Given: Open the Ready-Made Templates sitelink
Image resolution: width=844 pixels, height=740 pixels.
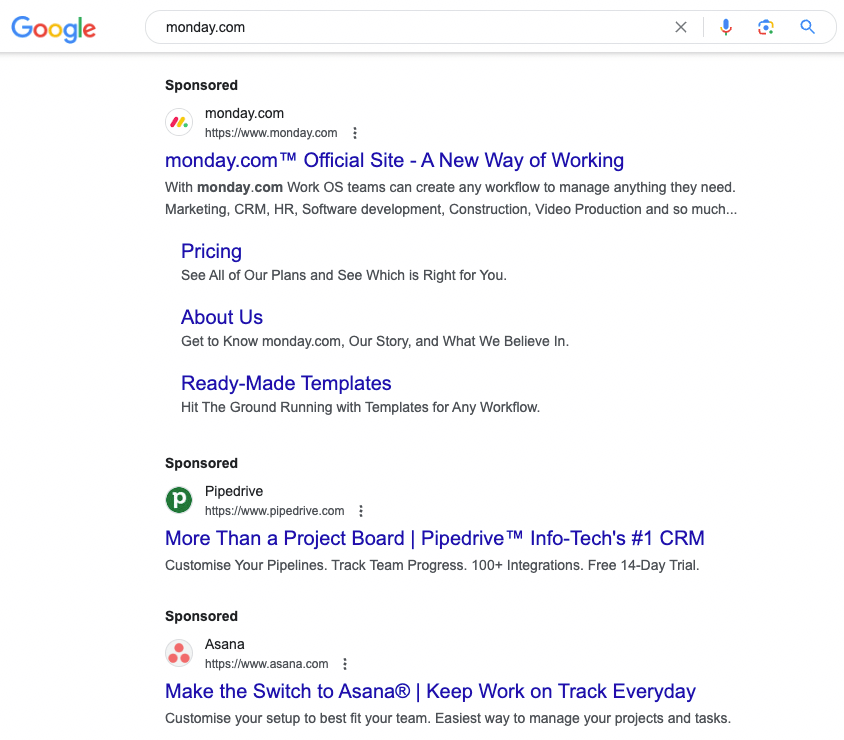Looking at the screenshot, I should pos(286,383).
